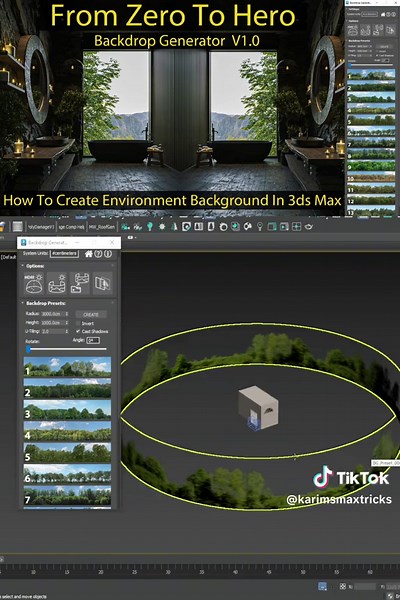Click the MW_RoofGen toolbar button

coord(101,227)
